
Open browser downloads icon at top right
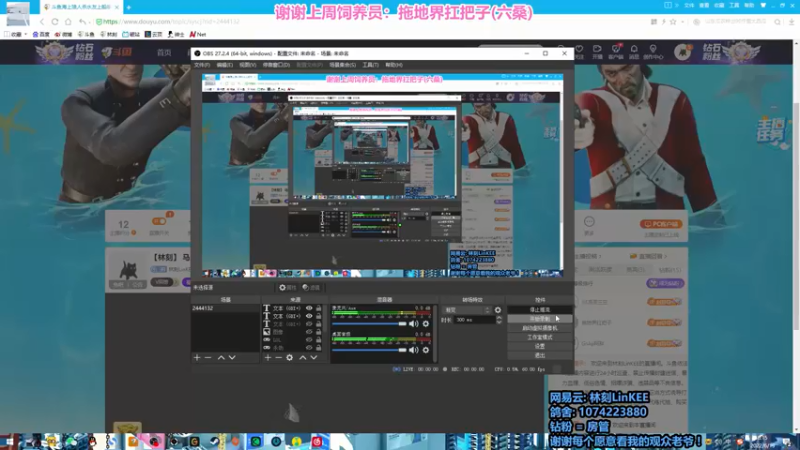pyautogui.click(x=791, y=22)
